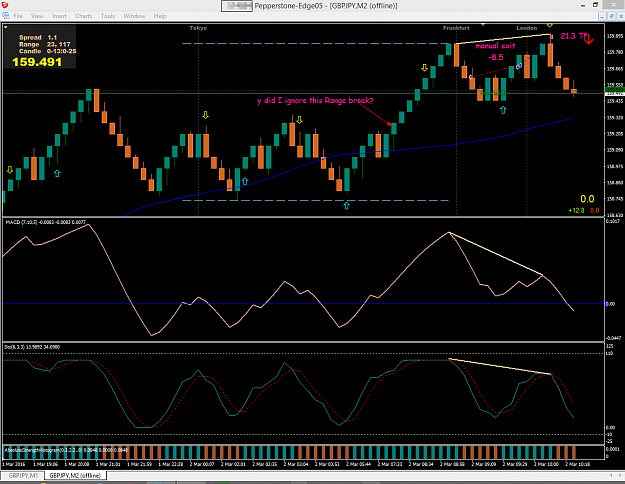625x484 pixels.
Task: Open the File menu
Action: pyautogui.click(x=18, y=16)
